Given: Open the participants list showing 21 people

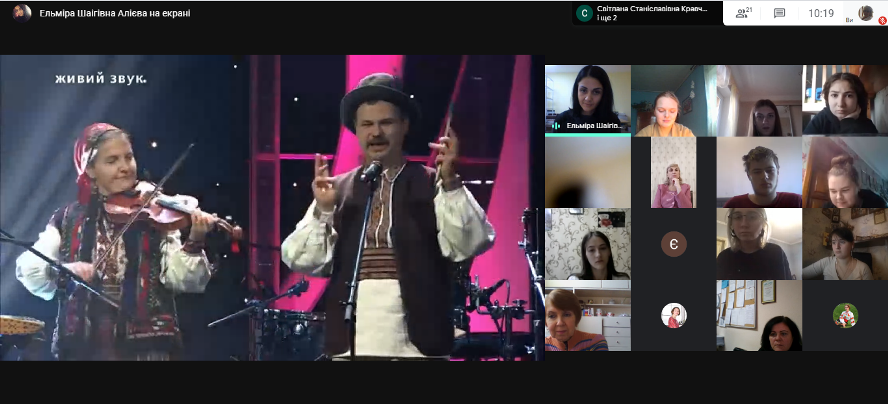Looking at the screenshot, I should coord(744,13).
